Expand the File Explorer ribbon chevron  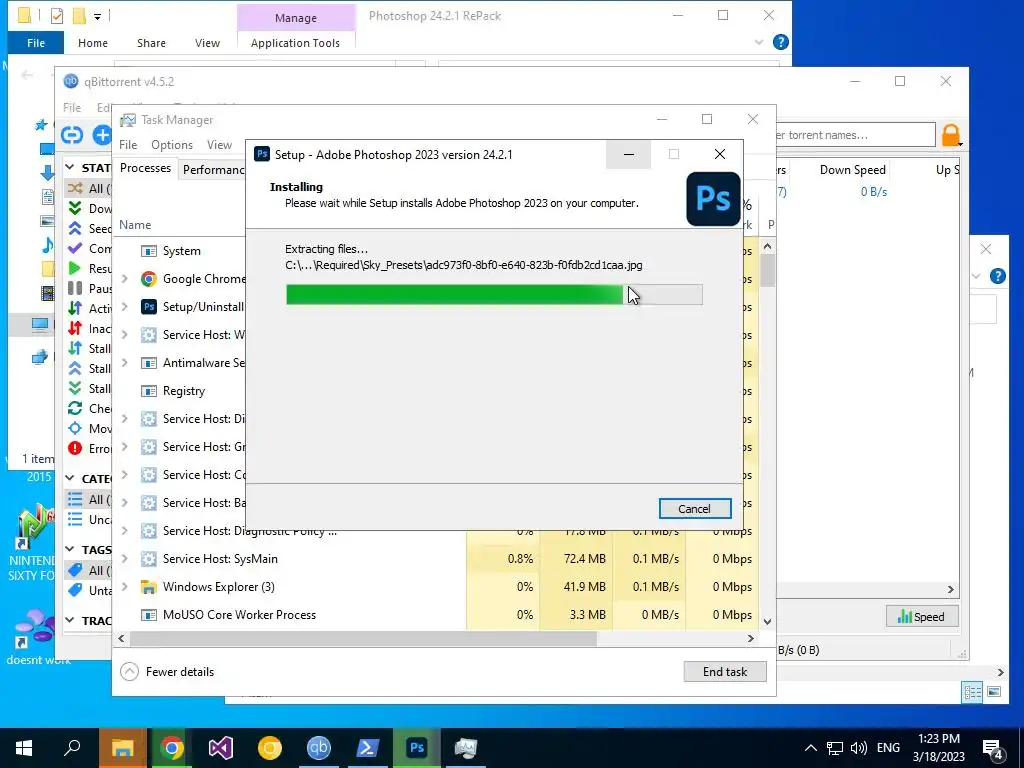(x=759, y=42)
